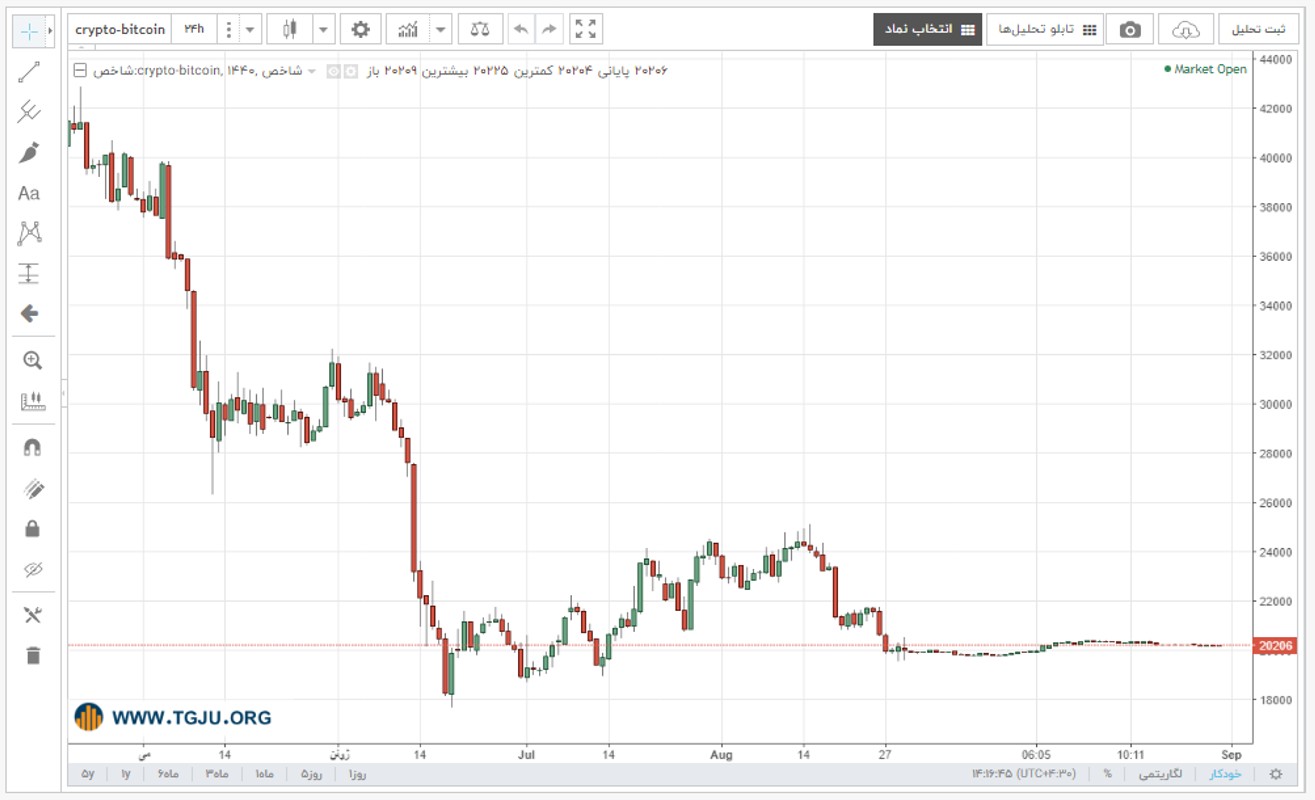Viewport: 1315px width, 800px height.
Task: Open the chart style dropdown arrow
Action: click(x=324, y=30)
